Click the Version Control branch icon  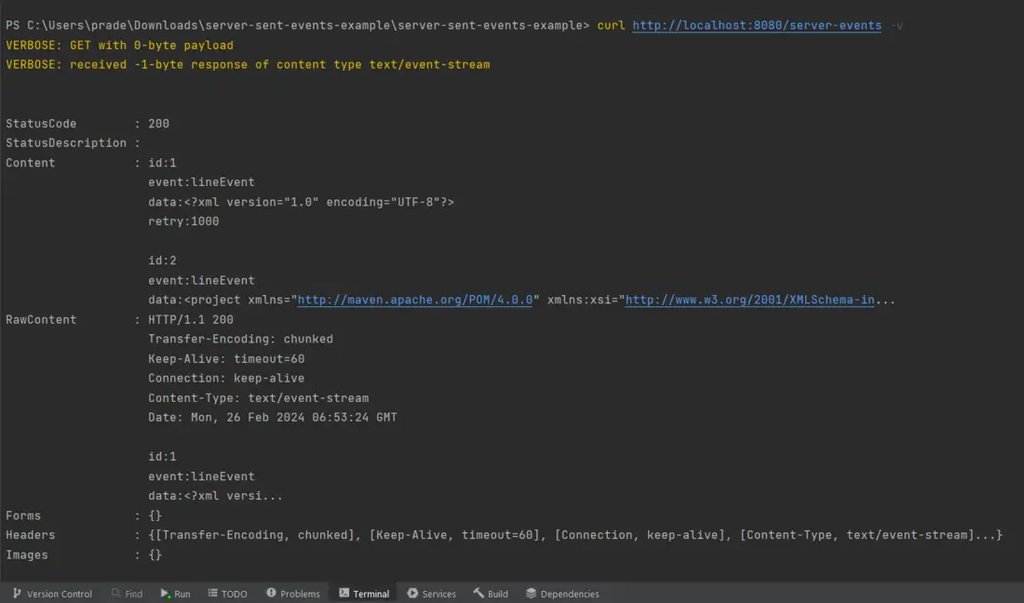pyautogui.click(x=16, y=594)
